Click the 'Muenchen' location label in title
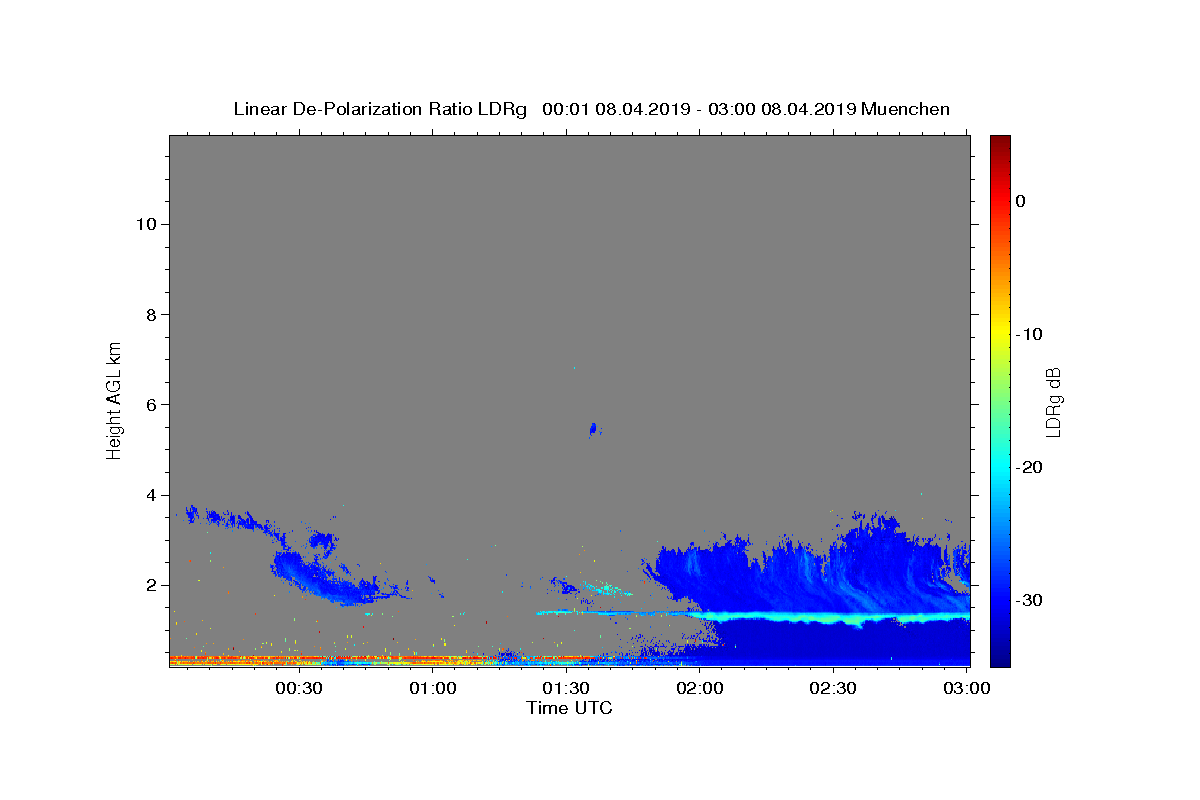The width and height of the screenshot is (1200, 800). click(x=905, y=109)
